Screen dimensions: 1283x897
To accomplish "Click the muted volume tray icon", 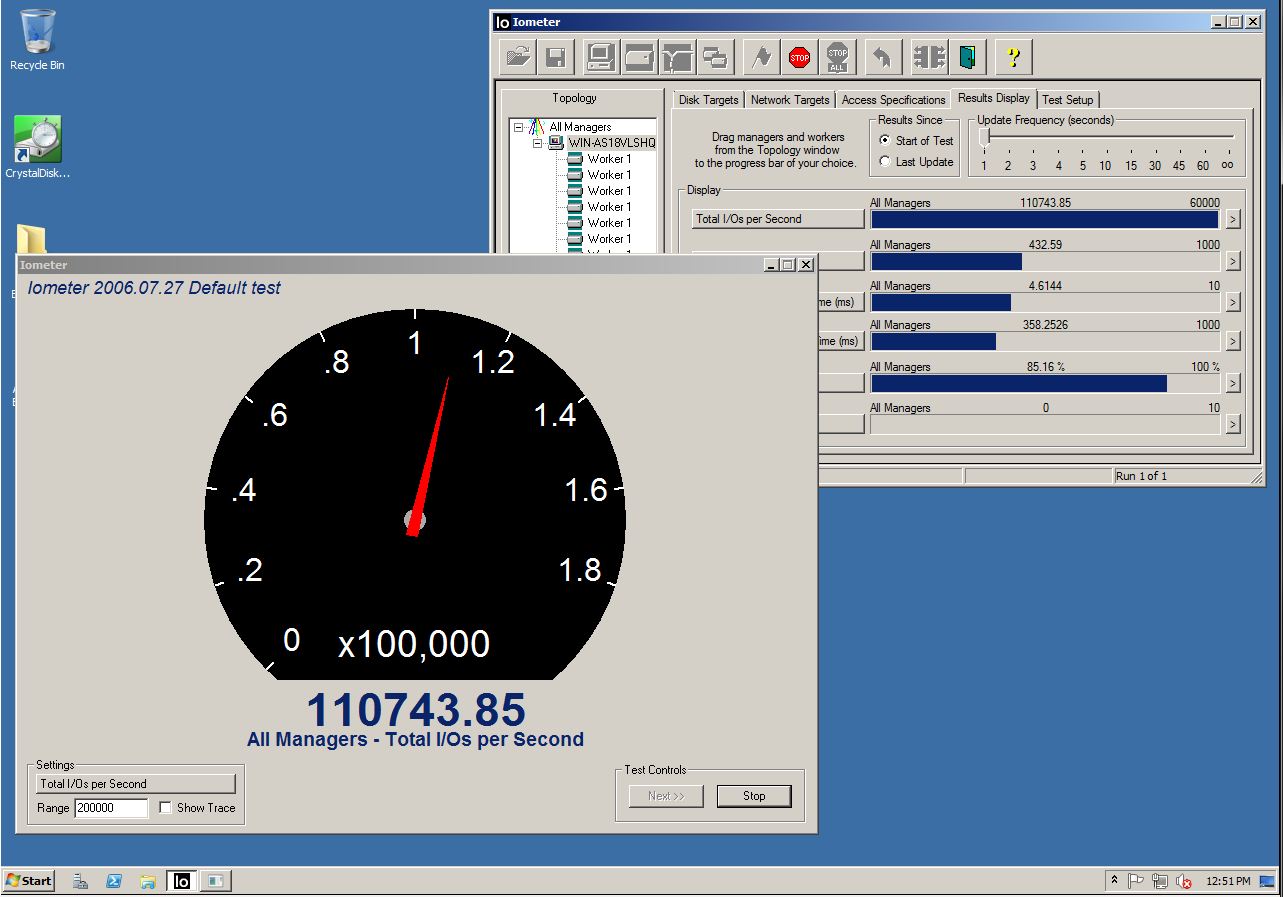I will pyautogui.click(x=1184, y=881).
